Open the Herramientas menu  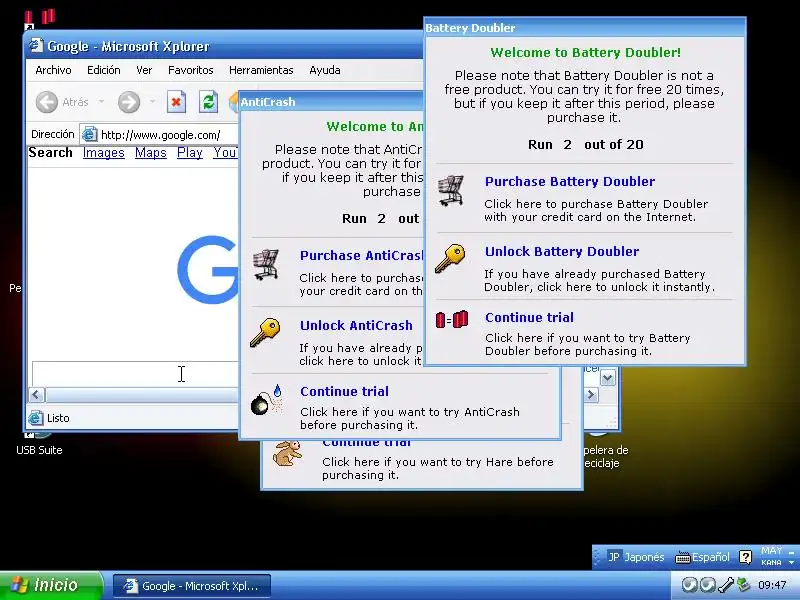click(261, 70)
